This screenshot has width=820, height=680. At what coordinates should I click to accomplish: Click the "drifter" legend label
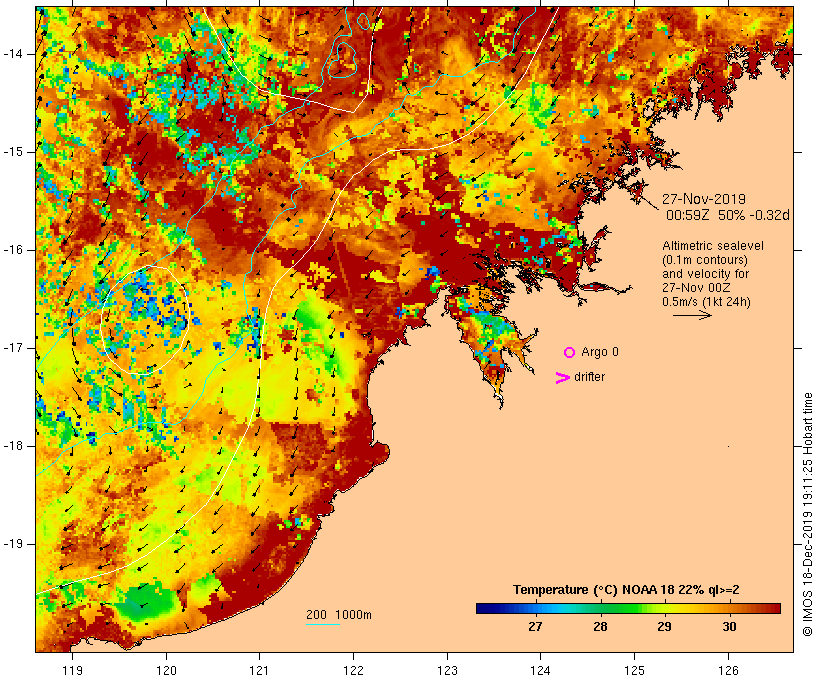click(x=589, y=377)
